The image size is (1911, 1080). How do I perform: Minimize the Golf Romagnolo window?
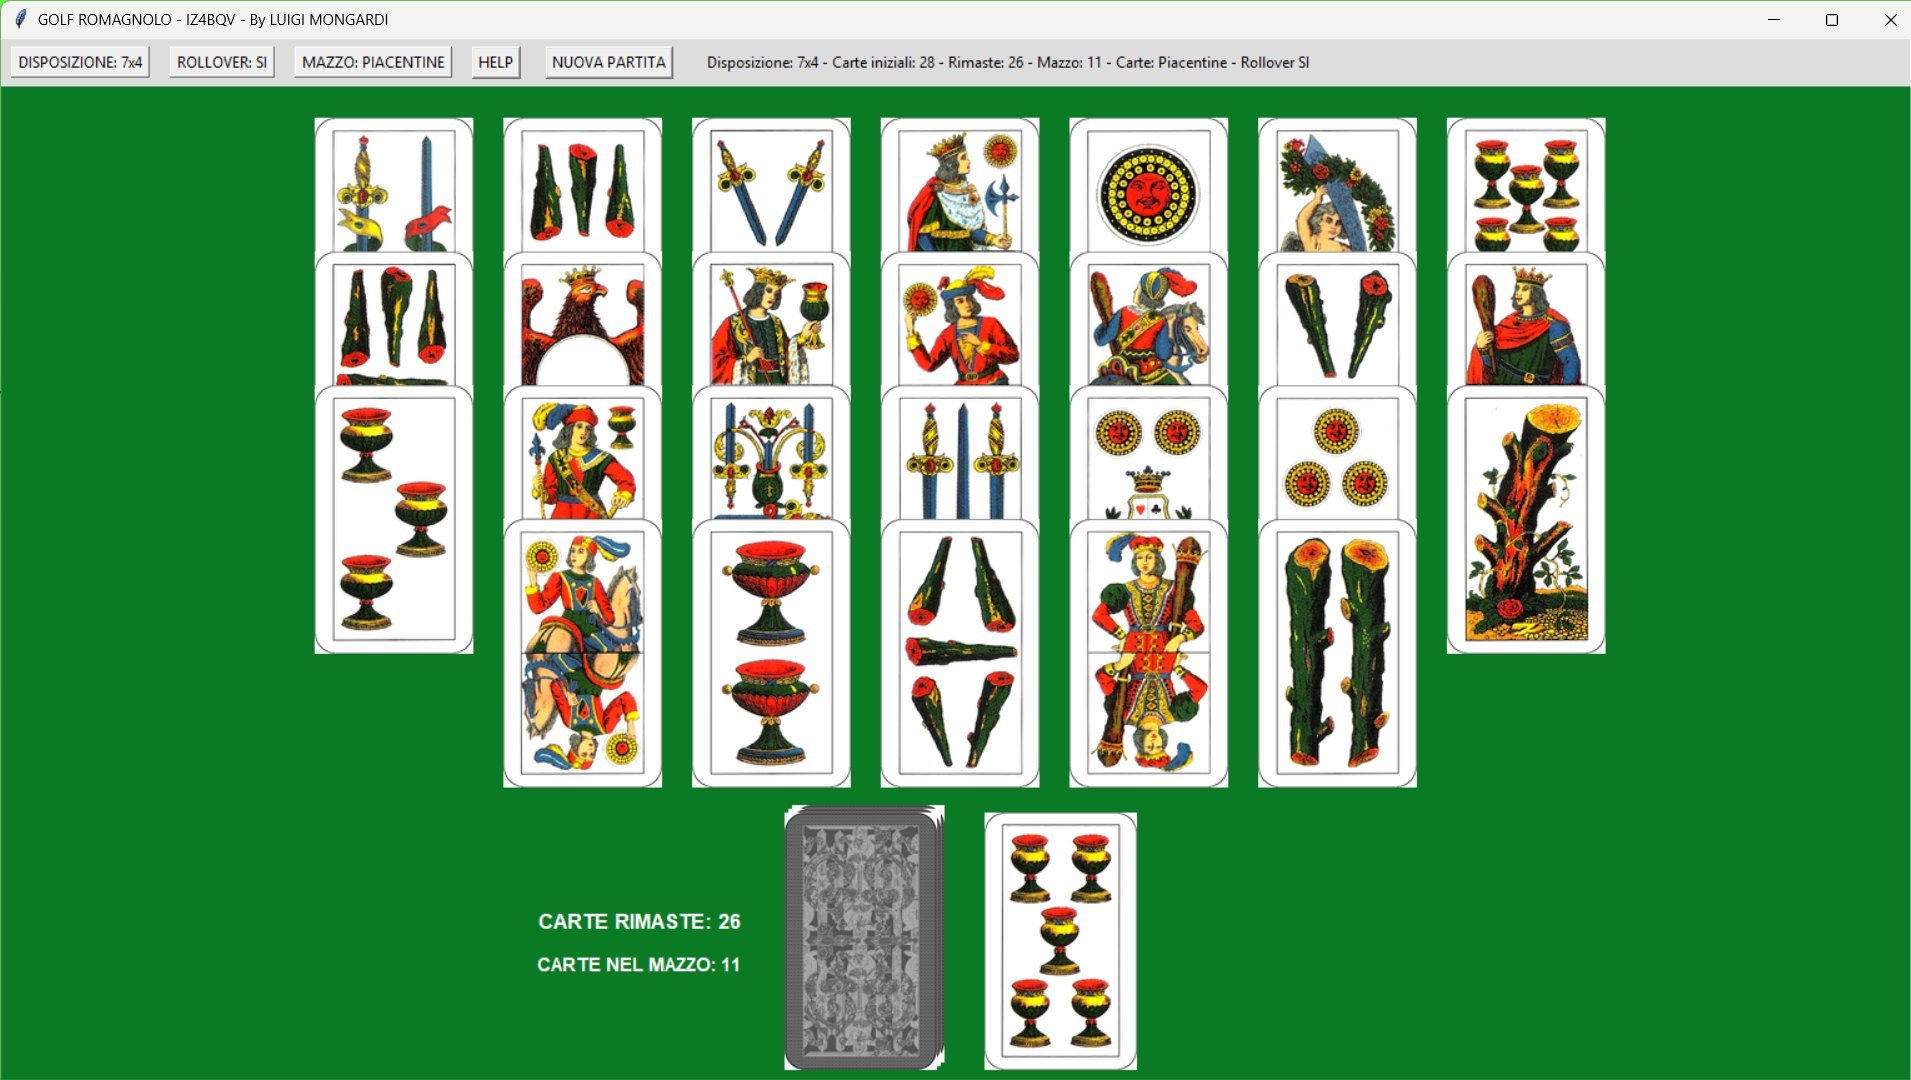[1774, 19]
